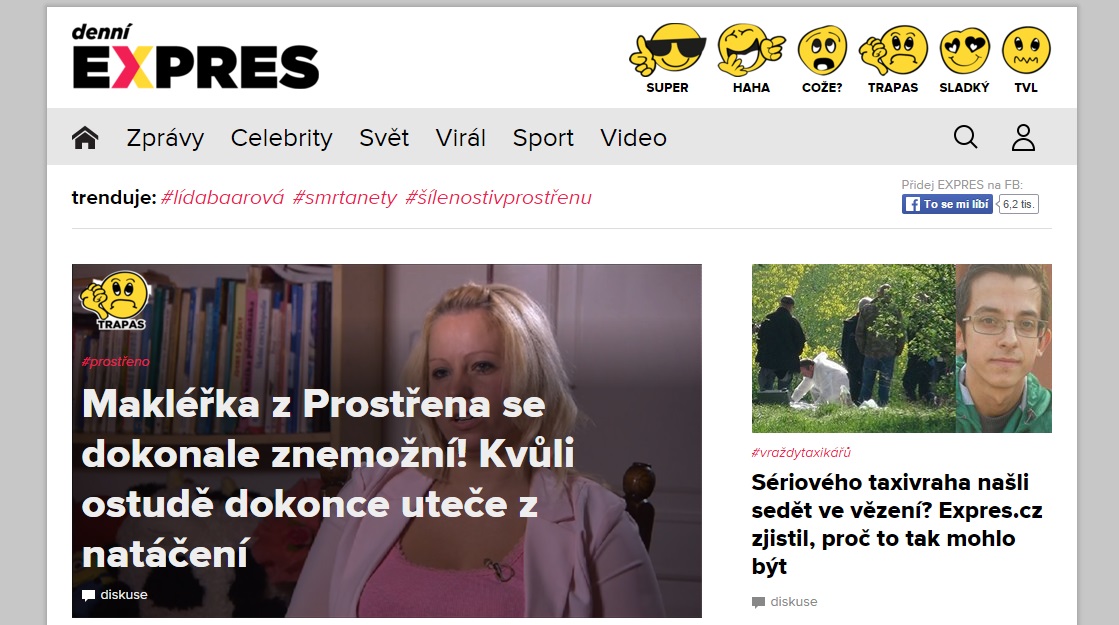Click the COŽE? surprised emoji icon
This screenshot has width=1119, height=625.
822,58
